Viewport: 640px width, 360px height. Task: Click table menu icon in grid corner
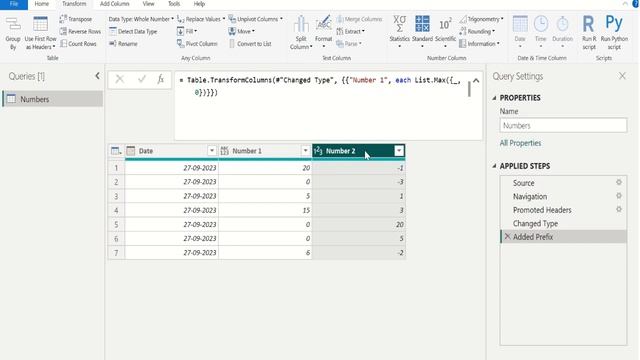[x=116, y=151]
